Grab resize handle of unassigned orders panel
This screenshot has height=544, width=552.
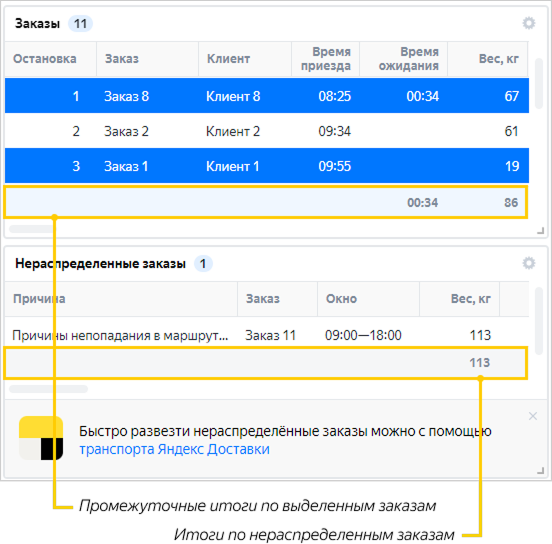pos(541,471)
